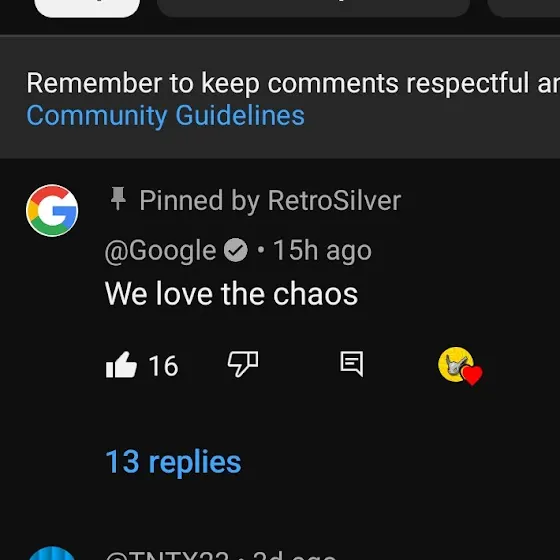Select the middle dark filter chip at top
The height and width of the screenshot is (560, 560).
(313, 7)
